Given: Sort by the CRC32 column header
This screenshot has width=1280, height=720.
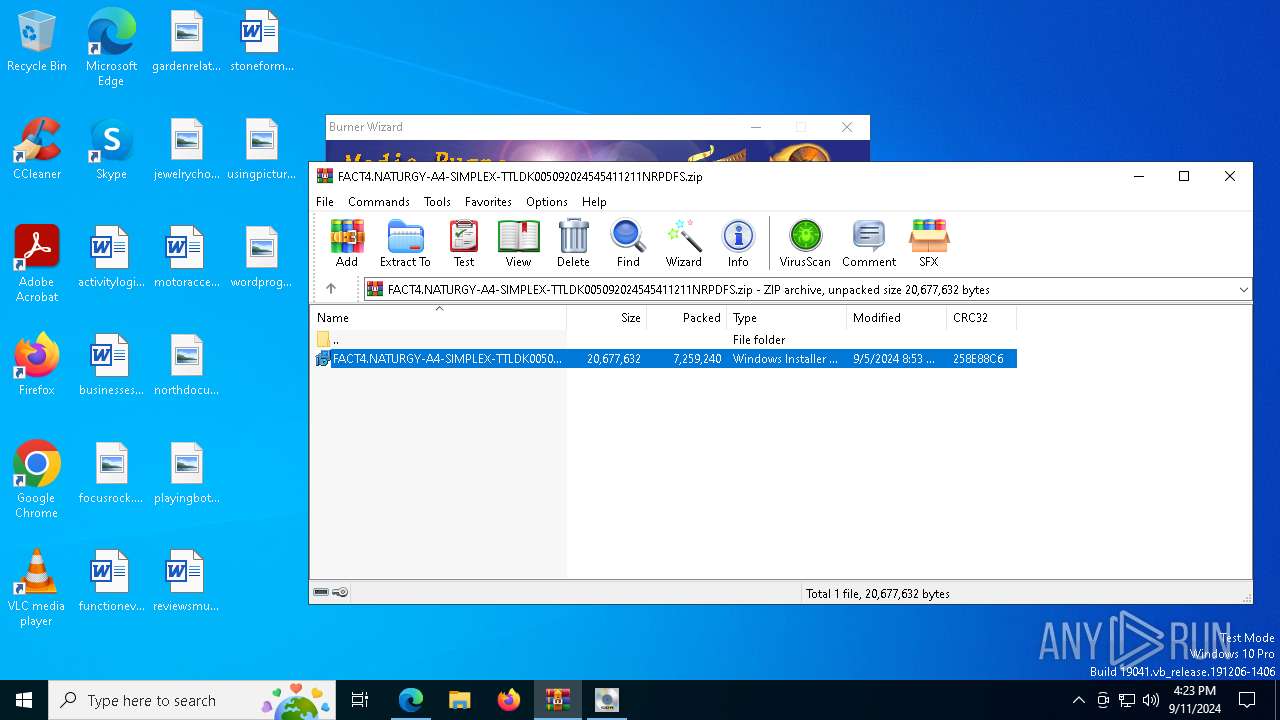Looking at the screenshot, I should click(982, 318).
